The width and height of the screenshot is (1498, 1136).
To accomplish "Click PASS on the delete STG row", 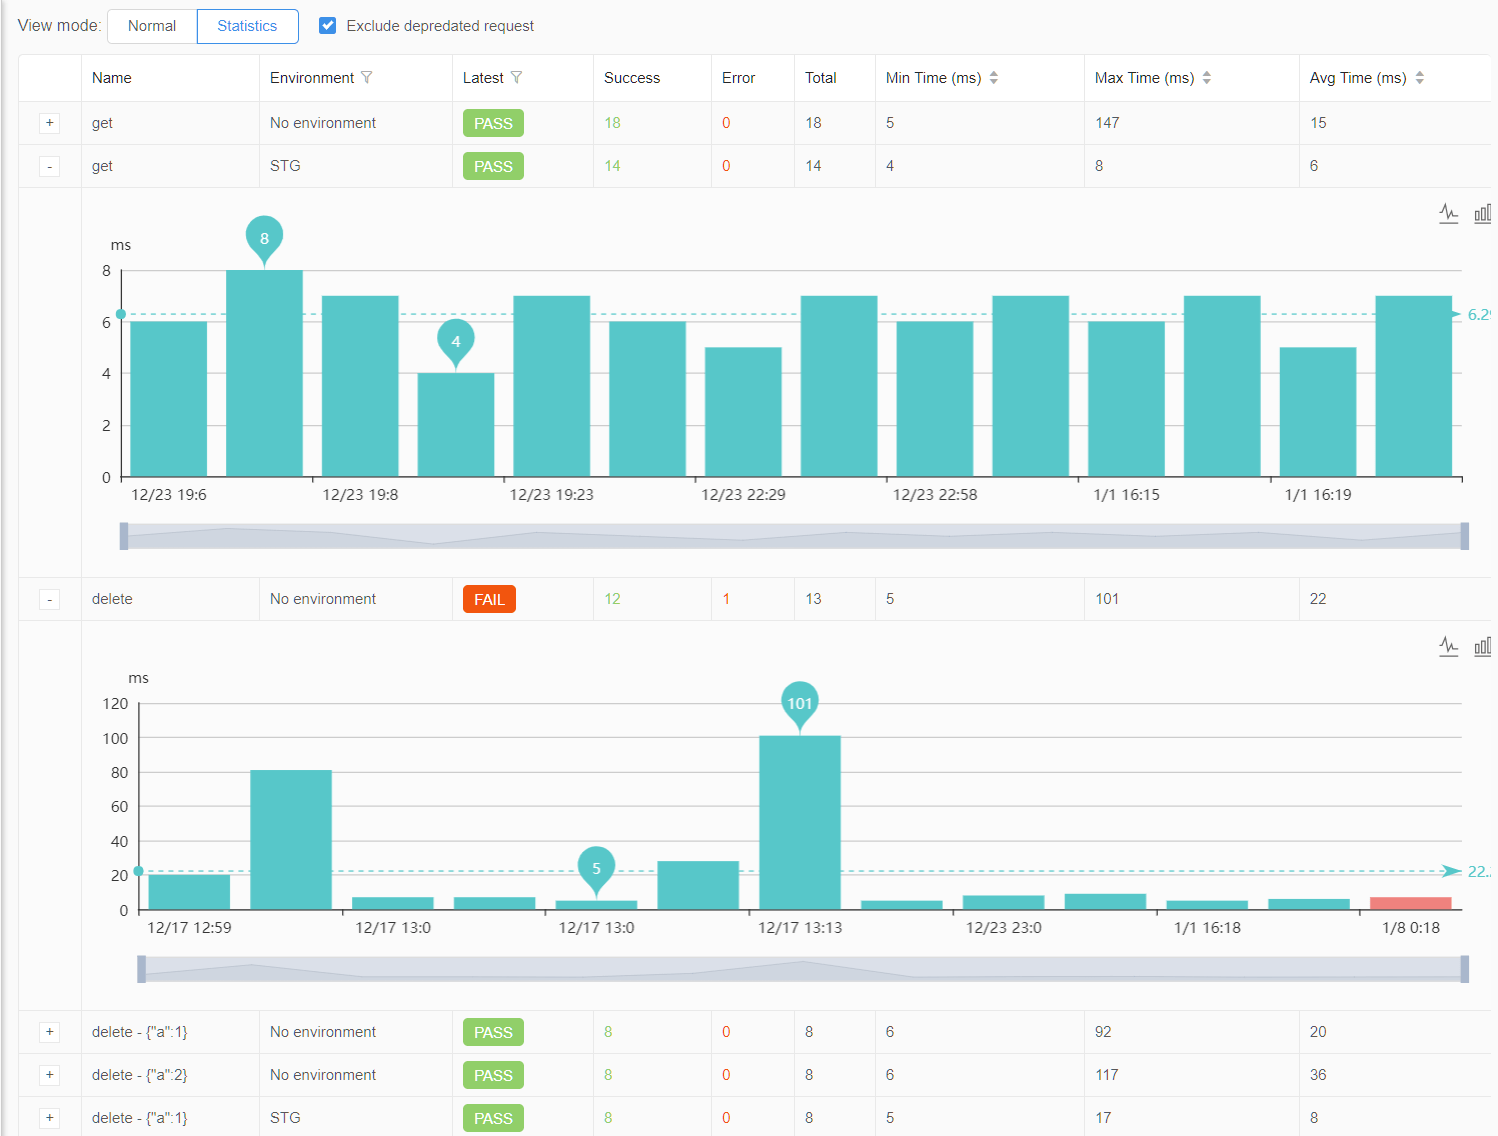I will point(493,1118).
